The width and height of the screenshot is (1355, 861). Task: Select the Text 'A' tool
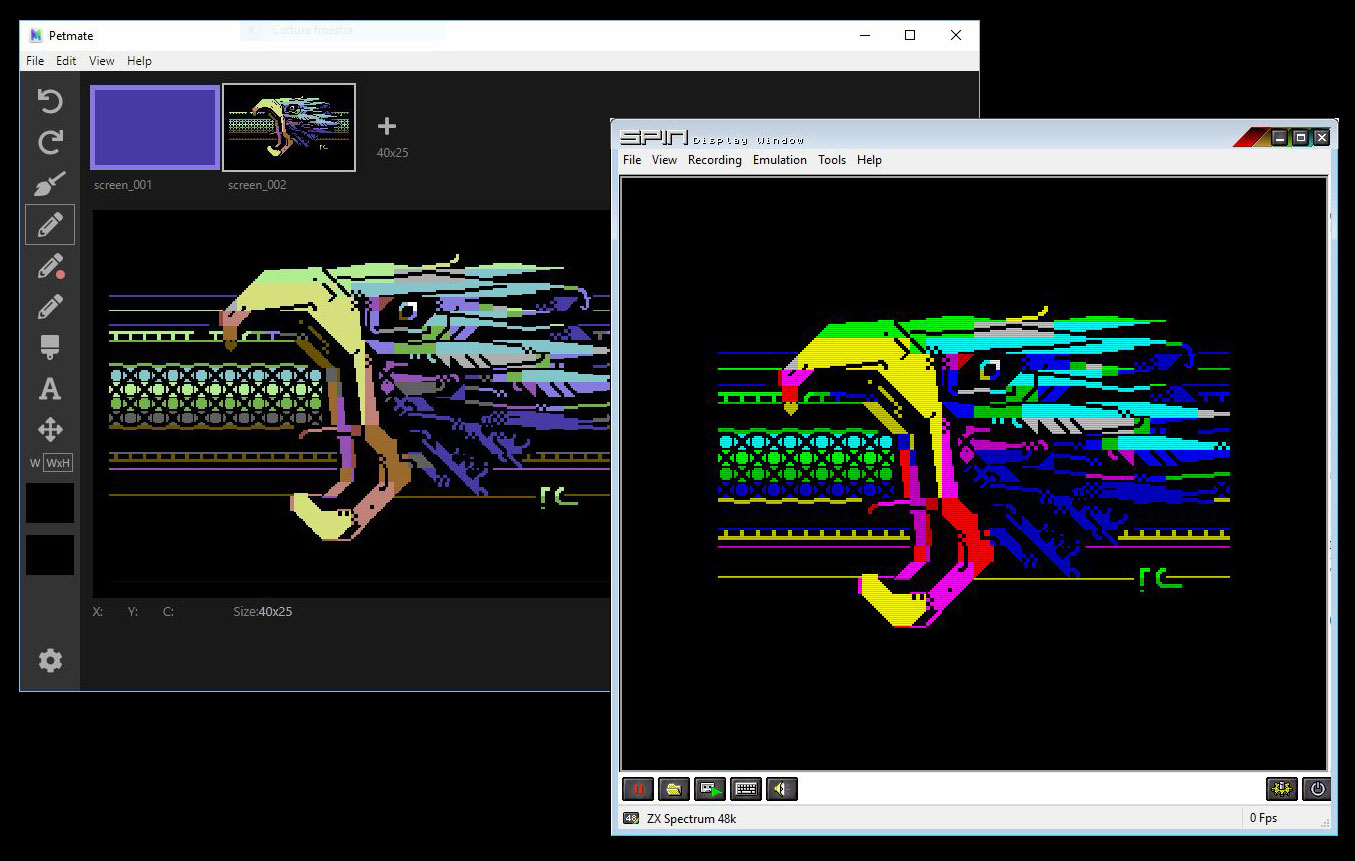[x=50, y=389]
